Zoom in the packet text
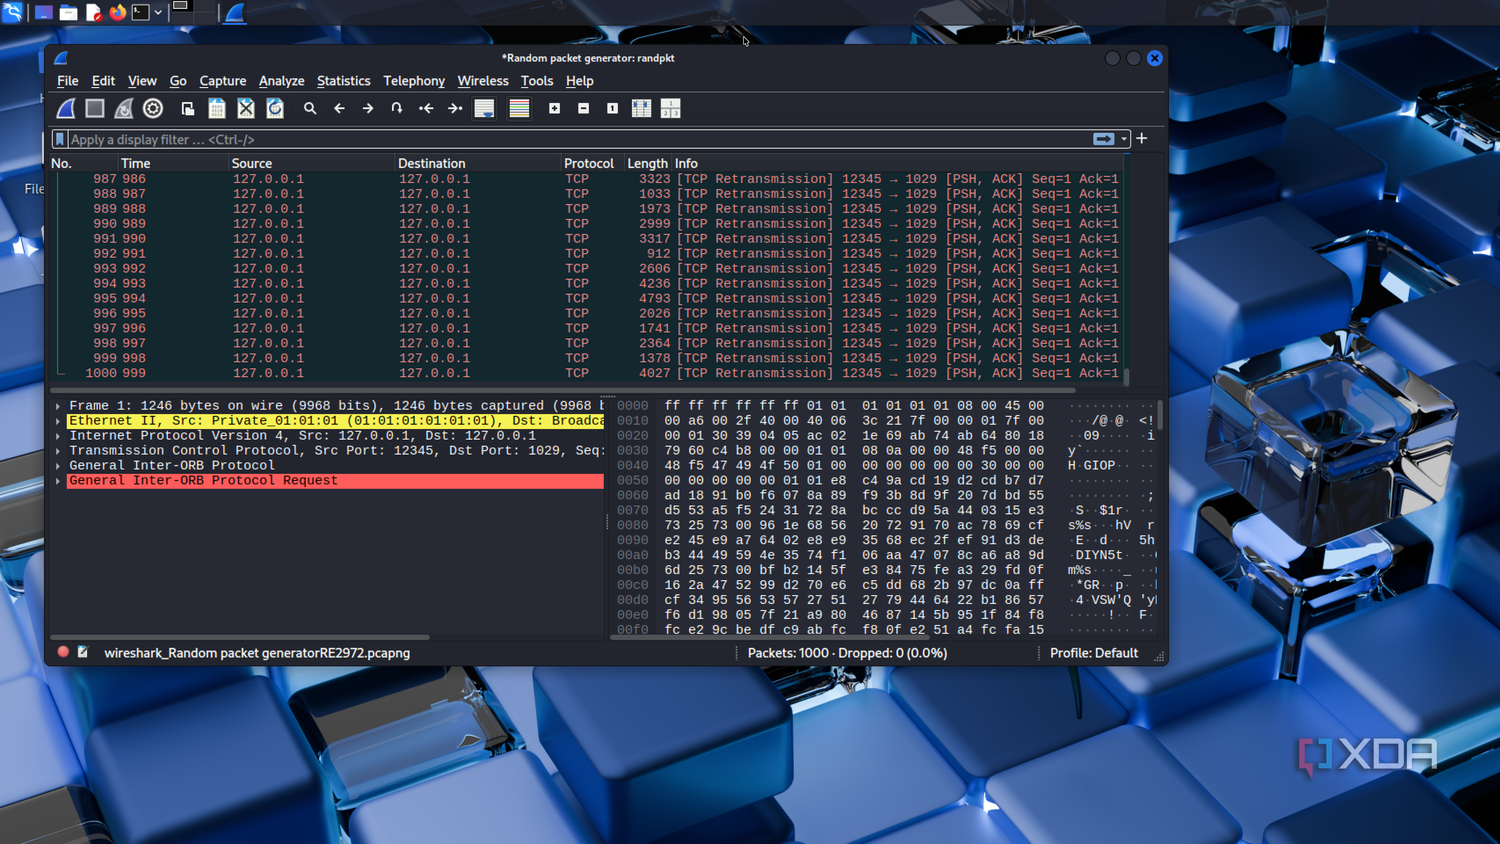Viewport: 1500px width, 844px height. [554, 108]
